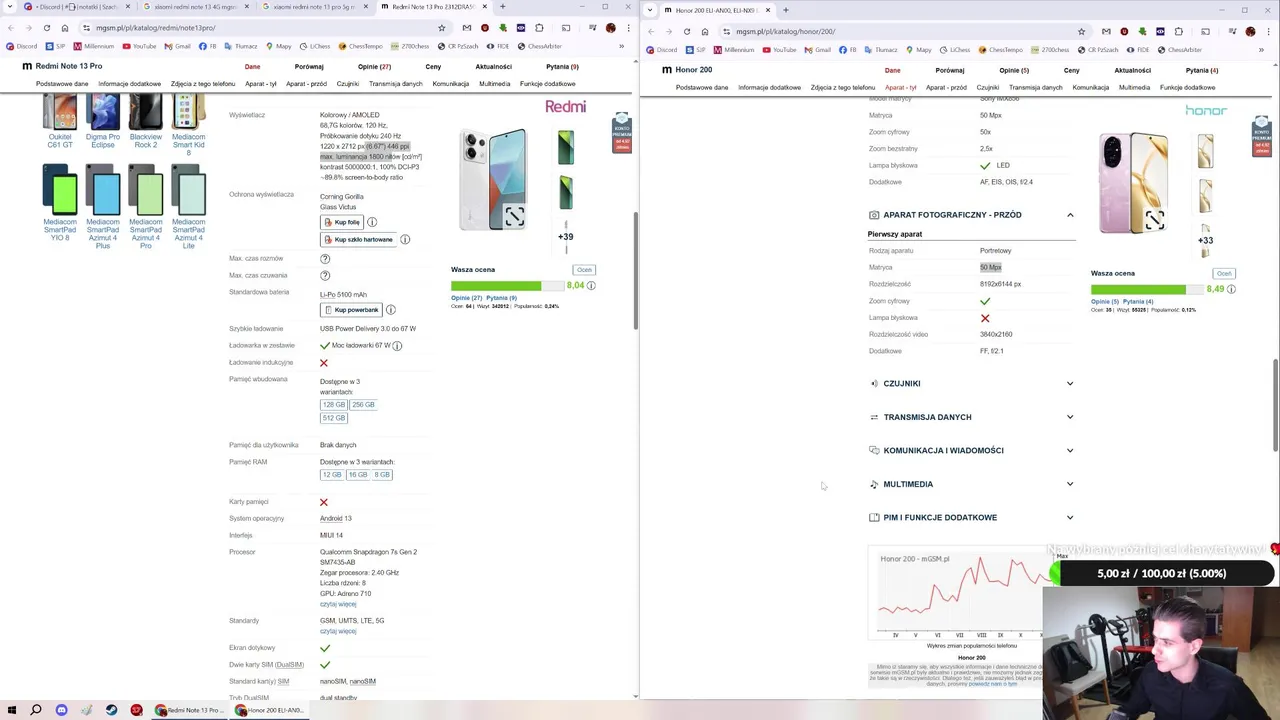Open Porównaj tab on Redmi page
The height and width of the screenshot is (720, 1280).
(309, 67)
